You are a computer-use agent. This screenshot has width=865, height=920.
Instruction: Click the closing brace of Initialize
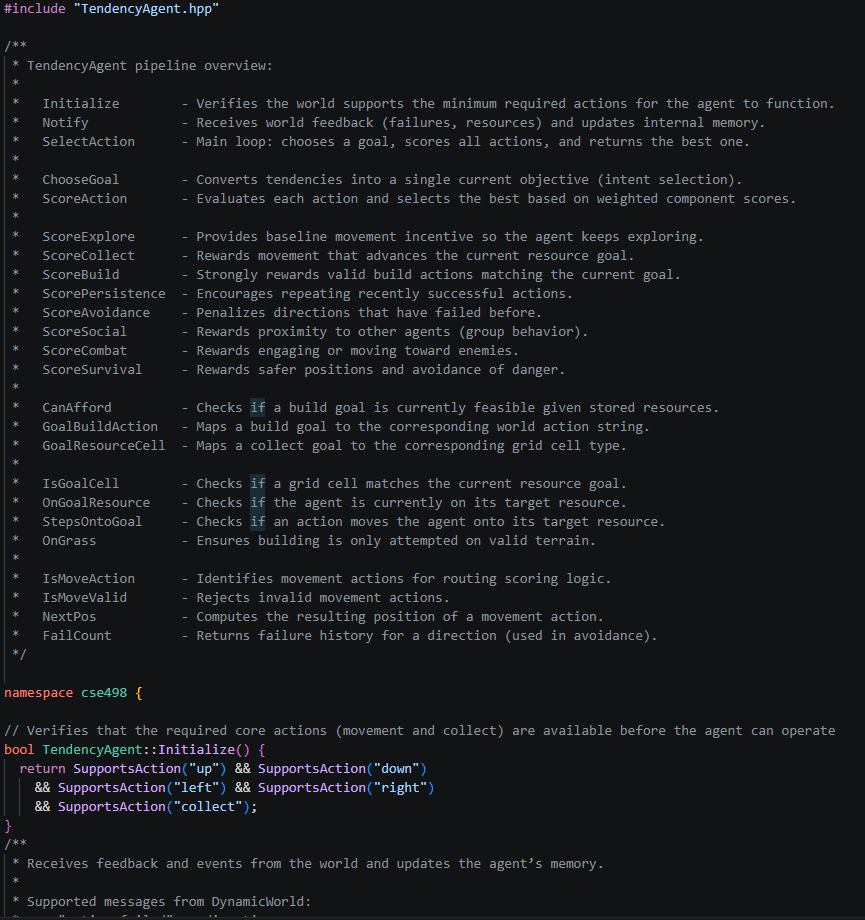[8, 825]
